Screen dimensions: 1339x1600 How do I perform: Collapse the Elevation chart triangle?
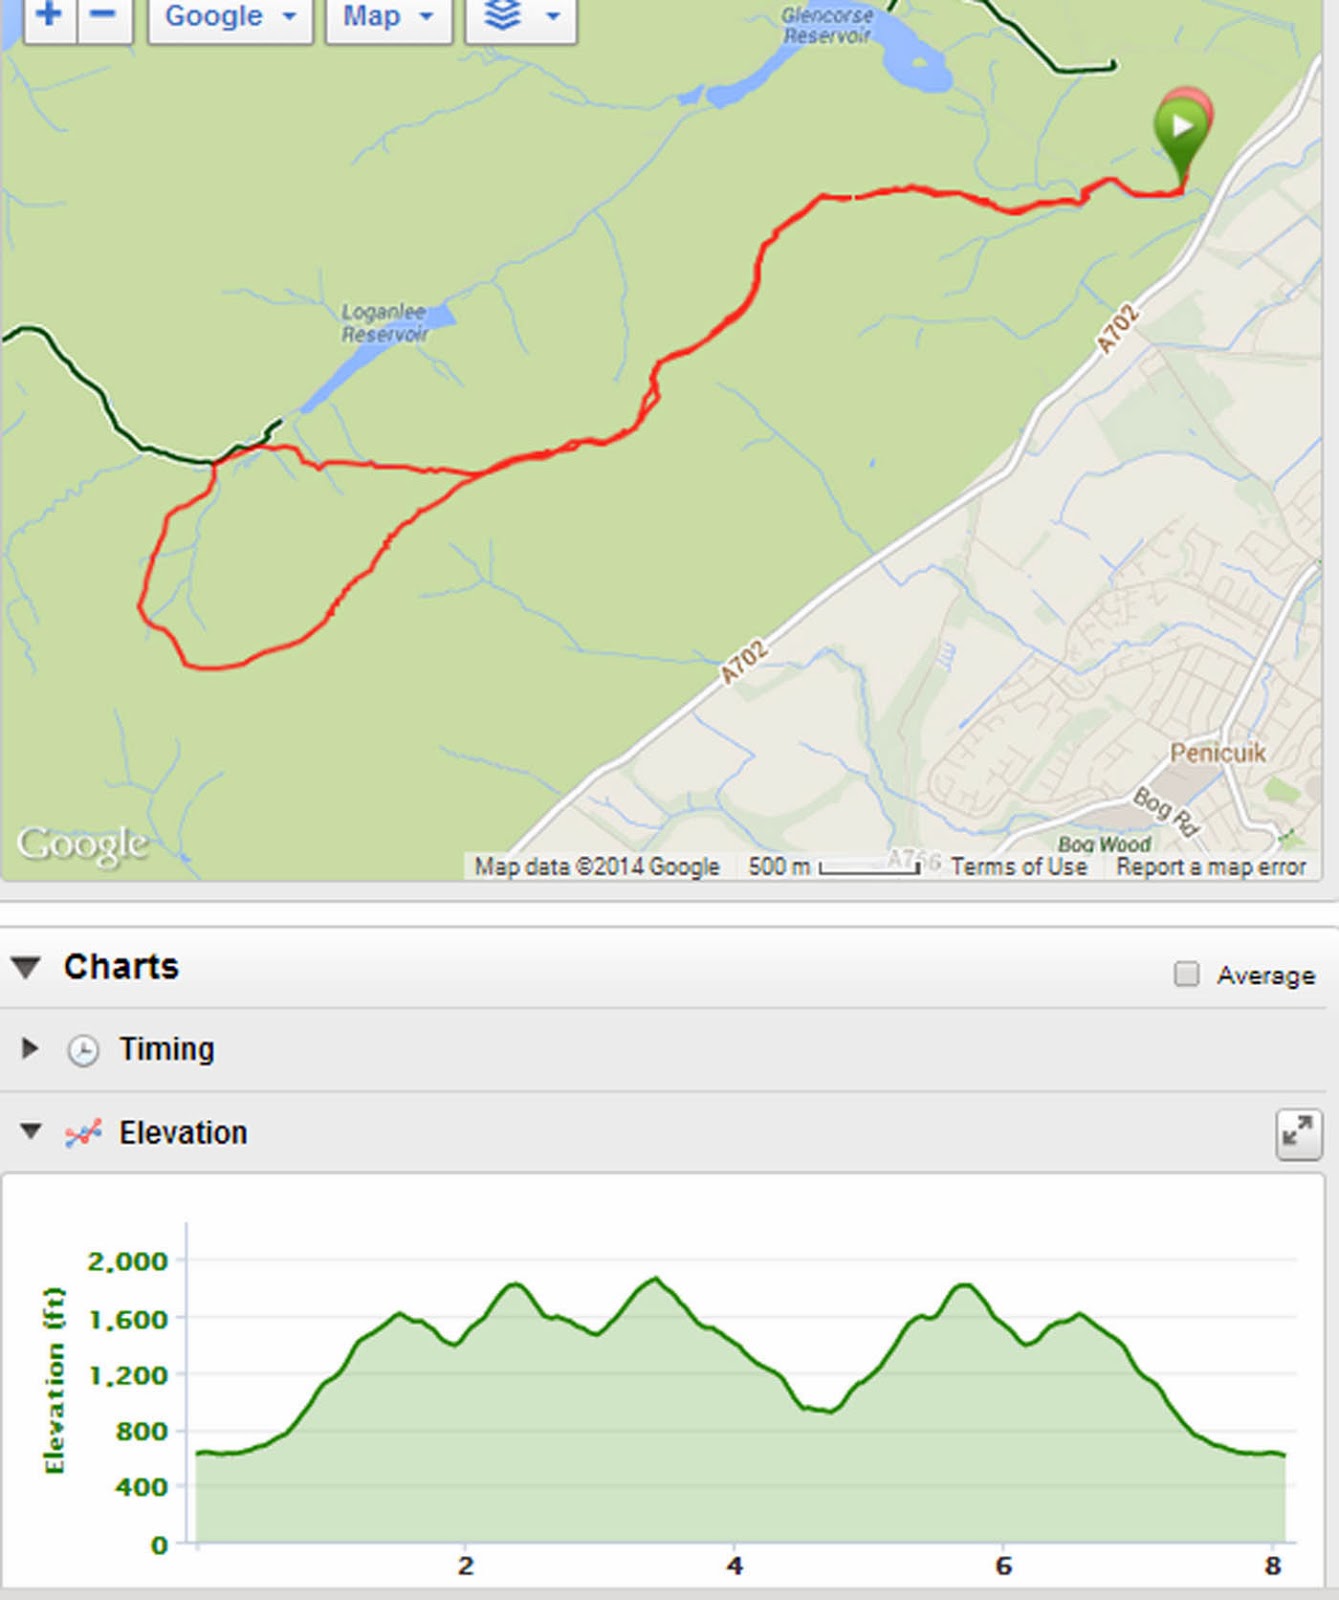(x=31, y=1131)
